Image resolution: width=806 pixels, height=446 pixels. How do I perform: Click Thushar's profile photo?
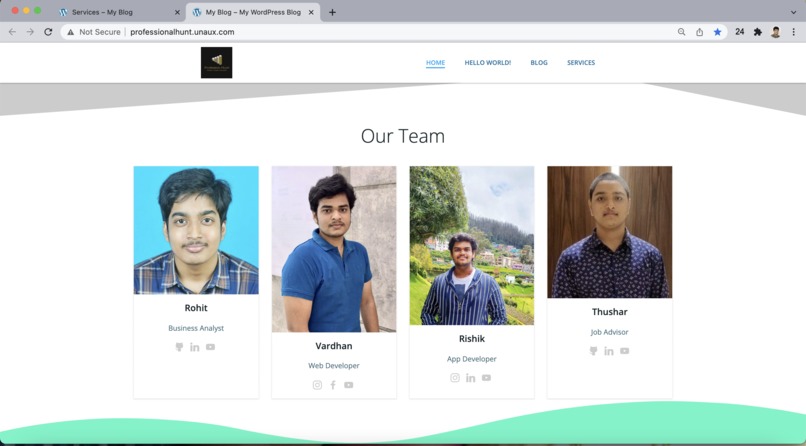[609, 232]
